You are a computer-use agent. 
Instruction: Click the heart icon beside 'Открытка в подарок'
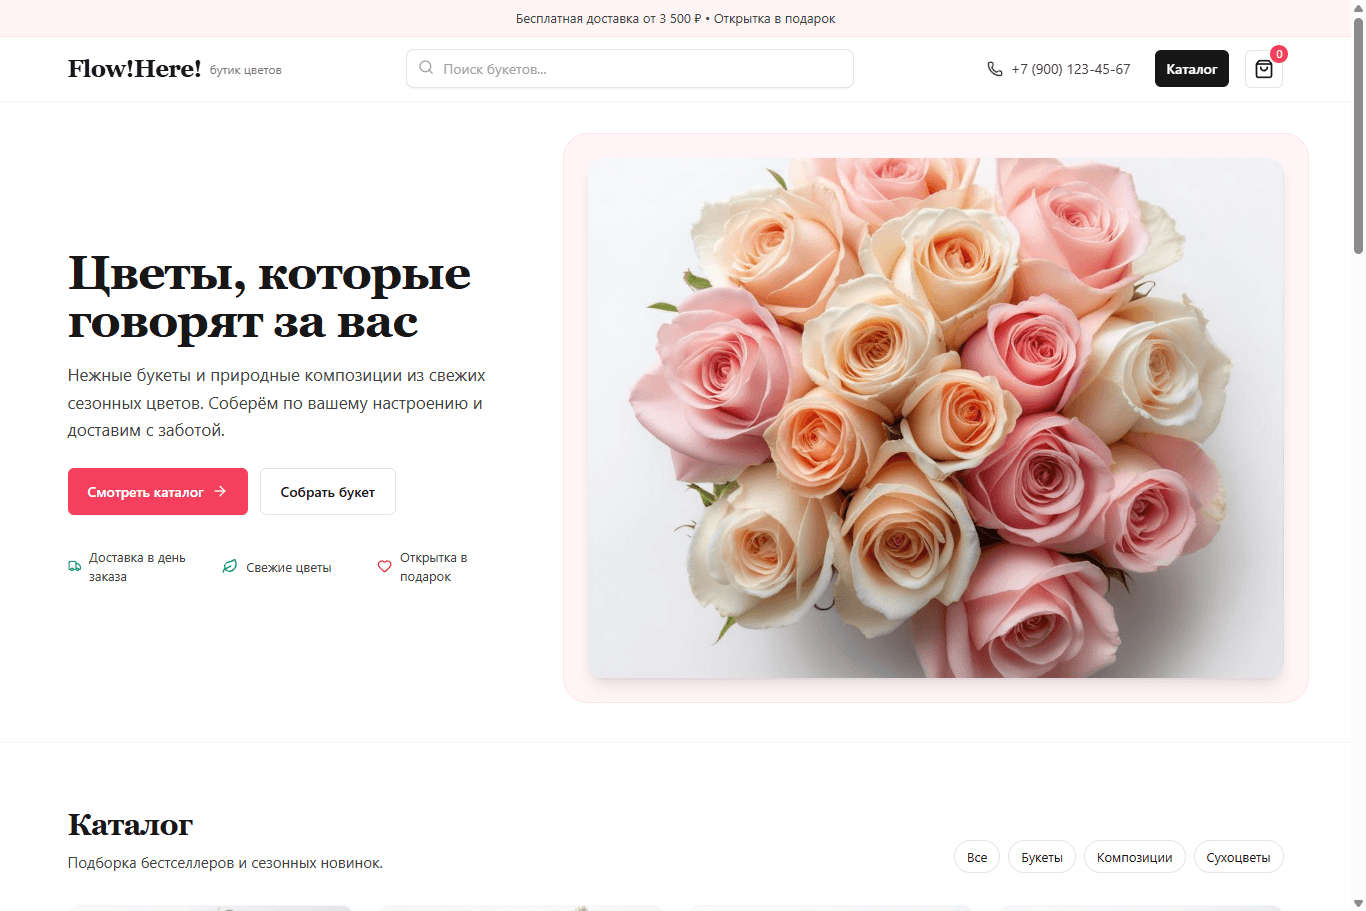tap(384, 566)
